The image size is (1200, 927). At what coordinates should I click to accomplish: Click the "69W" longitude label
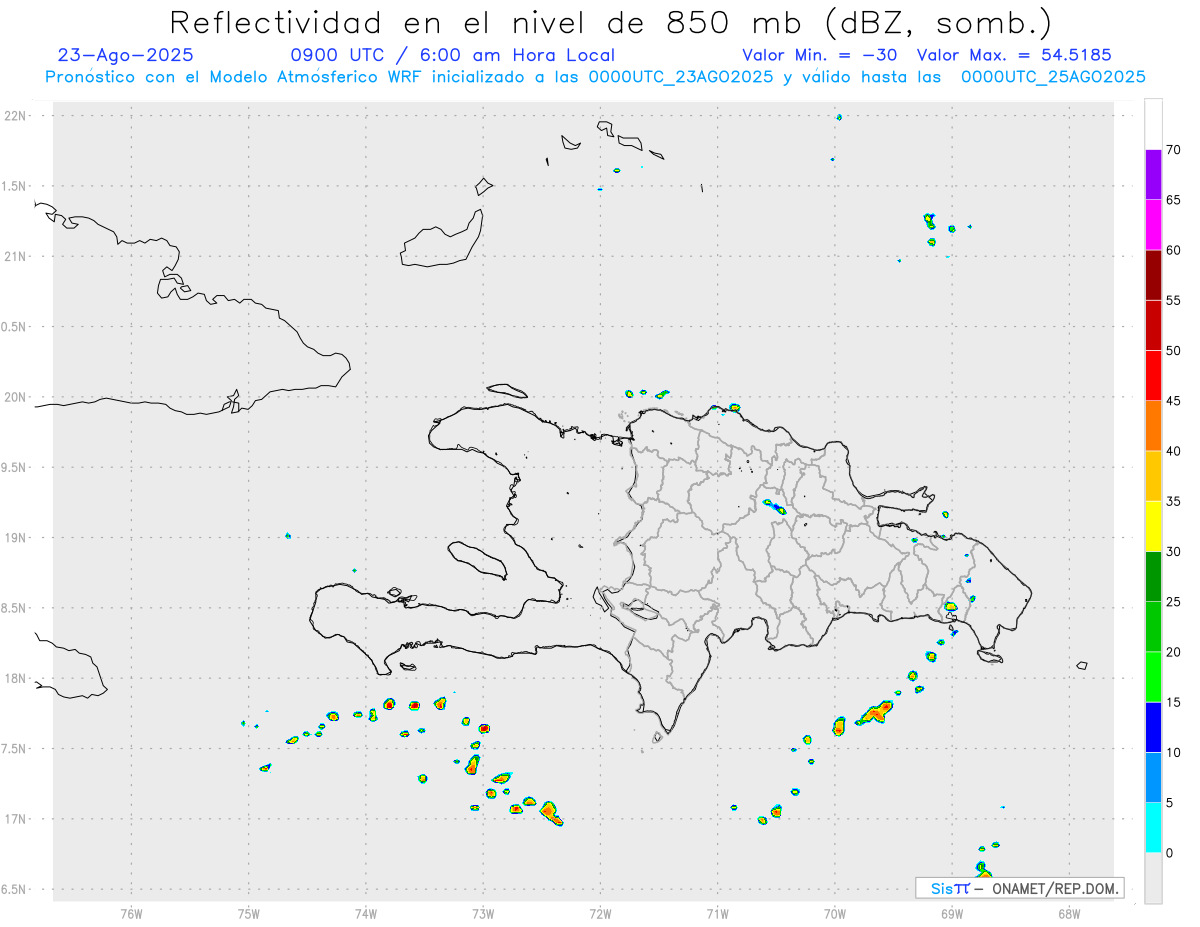click(x=952, y=913)
